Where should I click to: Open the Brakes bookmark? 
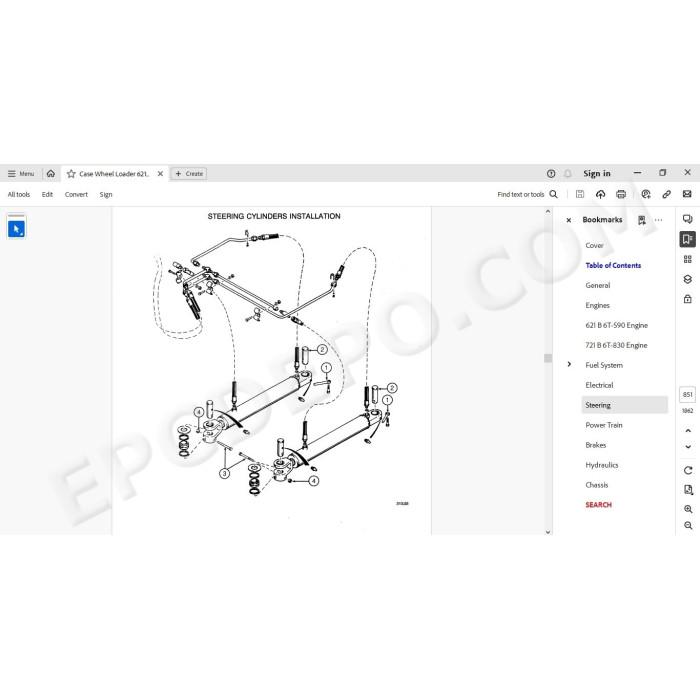pyautogui.click(x=596, y=445)
